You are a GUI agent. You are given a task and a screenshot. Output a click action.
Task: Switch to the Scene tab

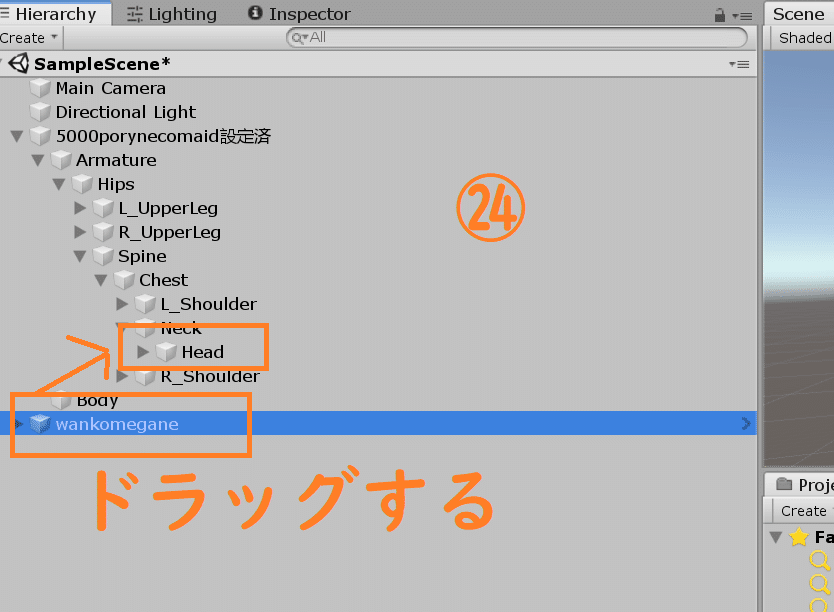click(798, 14)
